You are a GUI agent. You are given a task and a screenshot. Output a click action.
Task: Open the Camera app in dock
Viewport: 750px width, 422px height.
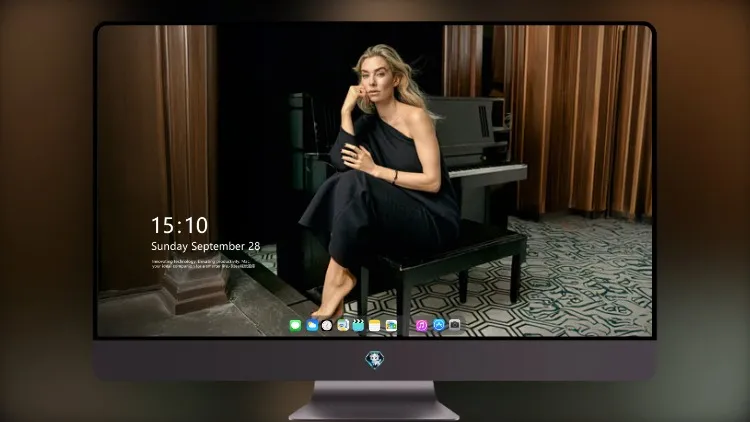[455, 325]
